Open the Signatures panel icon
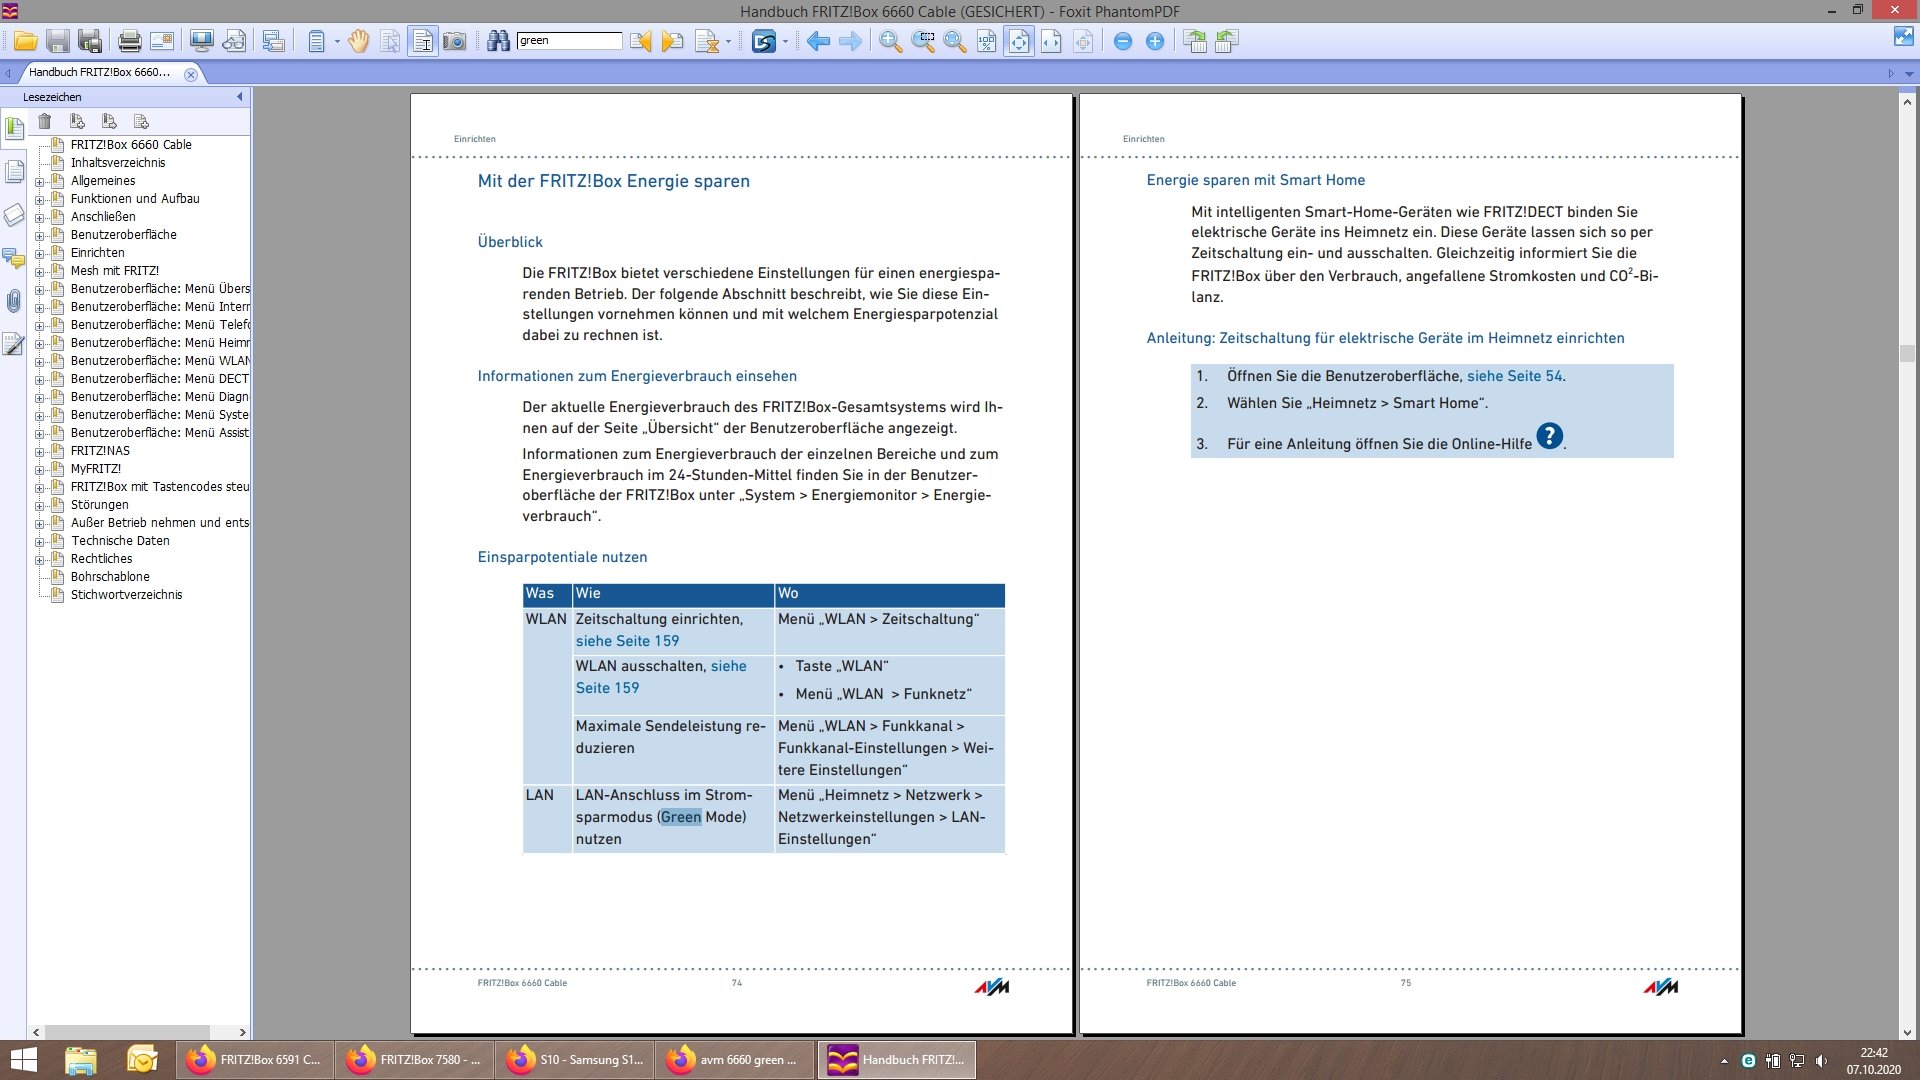 14,344
